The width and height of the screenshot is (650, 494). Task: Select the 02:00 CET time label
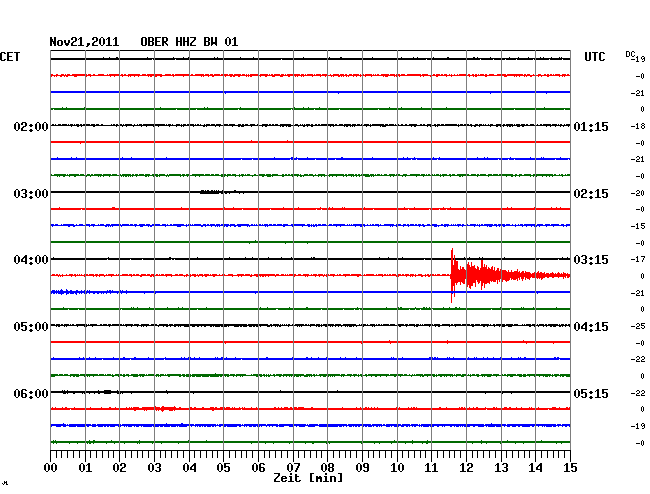tap(31, 126)
